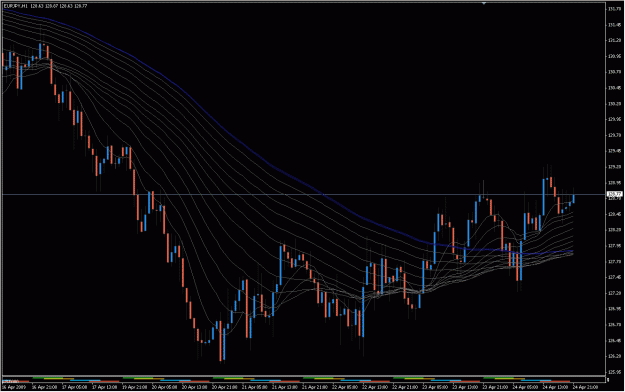
Task: Click the chart shift triangle marker at the top
Action: tap(483, 3)
